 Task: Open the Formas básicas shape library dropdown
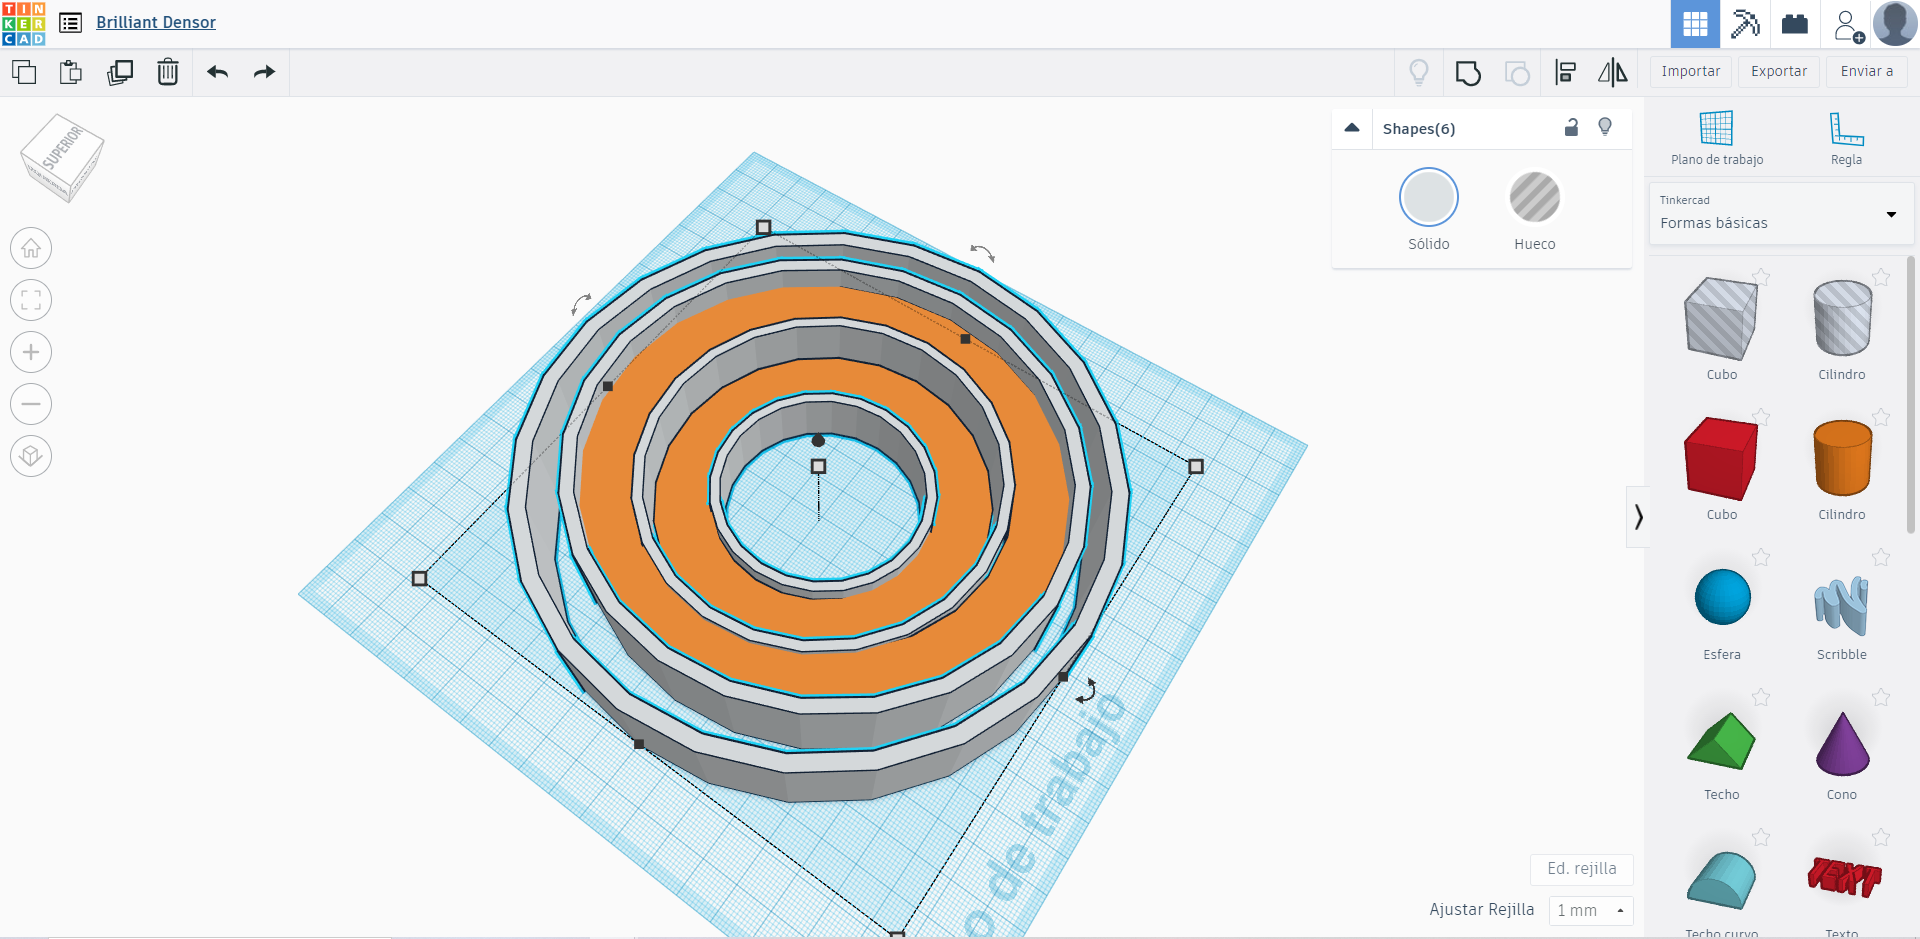click(x=1780, y=213)
